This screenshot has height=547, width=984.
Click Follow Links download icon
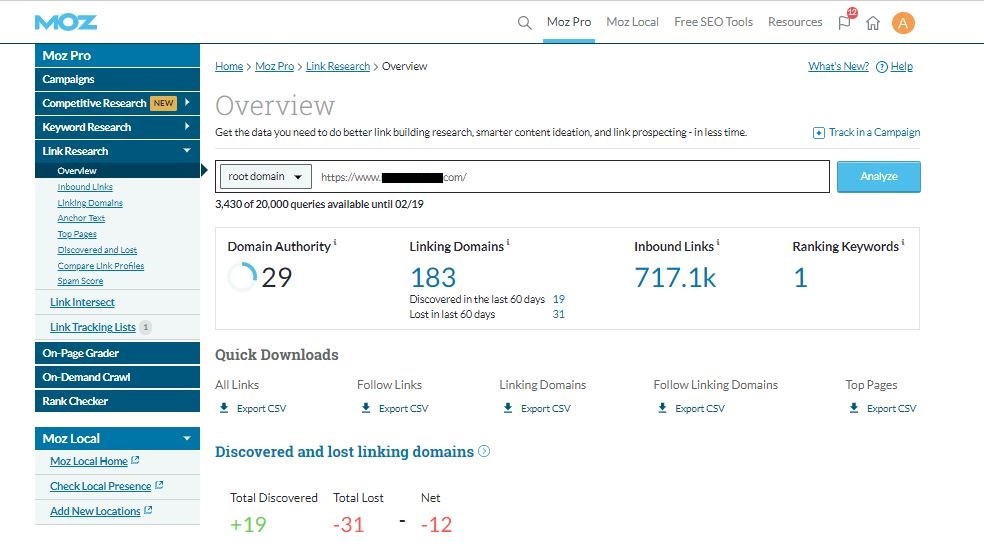(366, 408)
